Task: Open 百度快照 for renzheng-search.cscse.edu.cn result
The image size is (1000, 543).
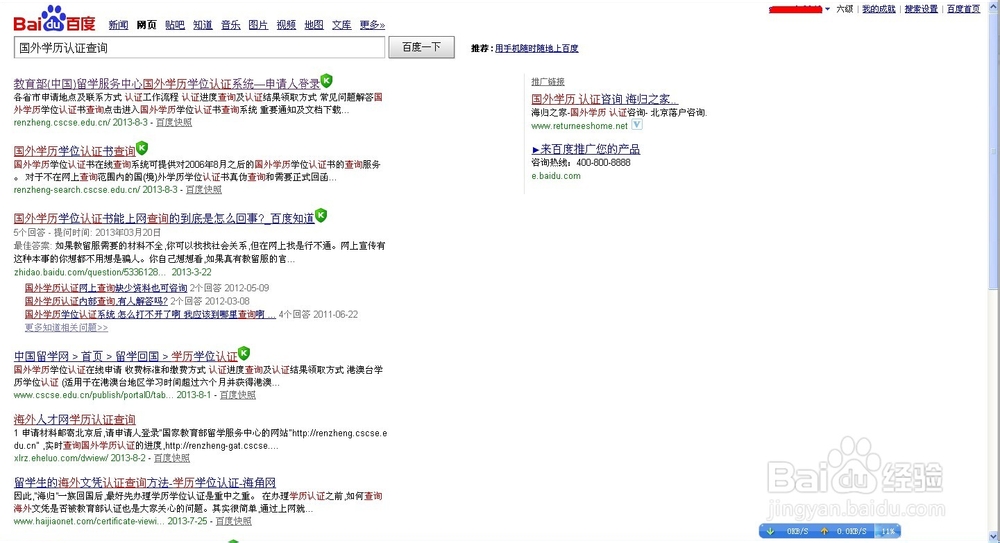Action: click(204, 190)
